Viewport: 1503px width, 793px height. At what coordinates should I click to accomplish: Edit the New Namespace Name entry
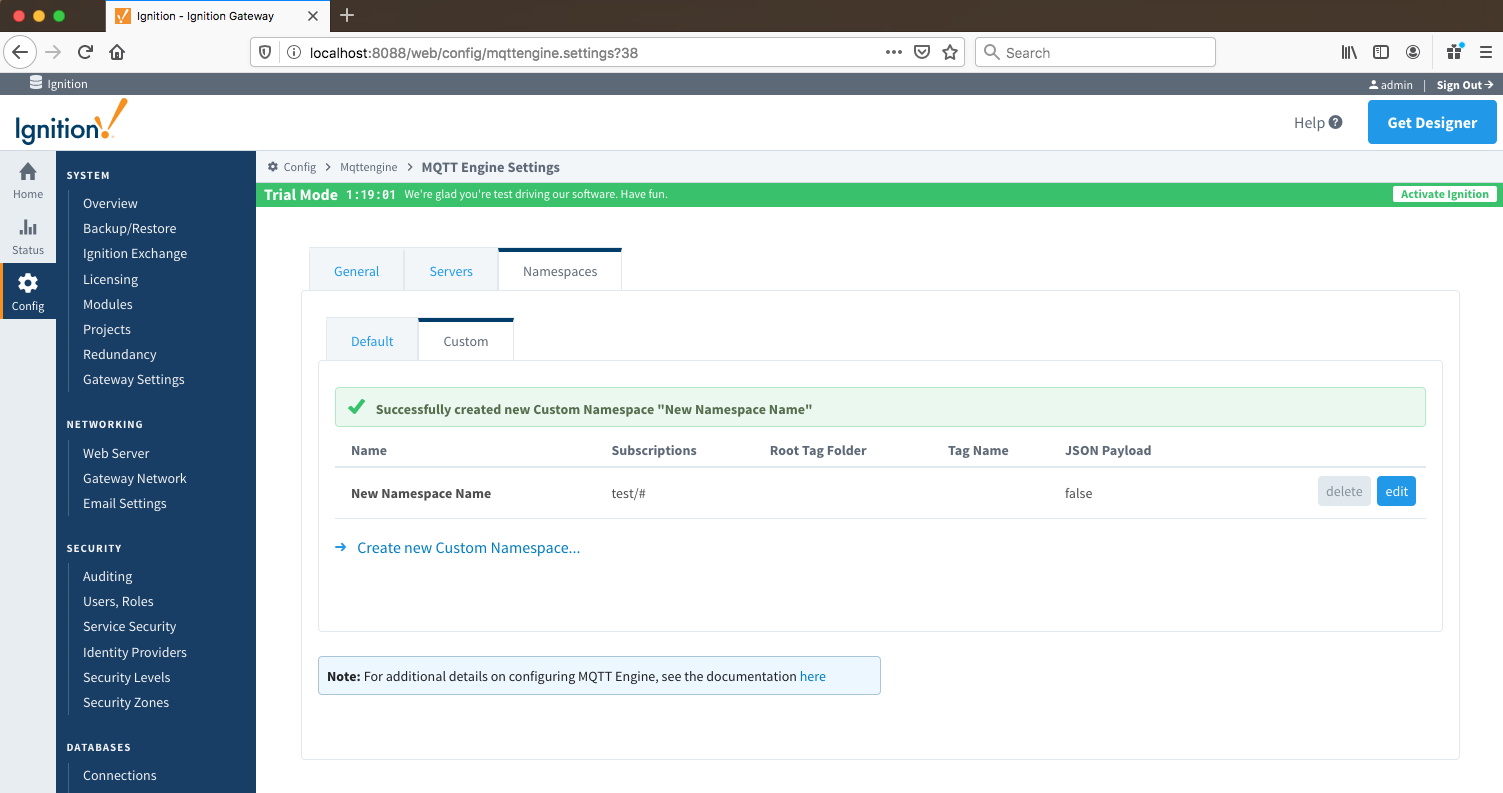1396,491
